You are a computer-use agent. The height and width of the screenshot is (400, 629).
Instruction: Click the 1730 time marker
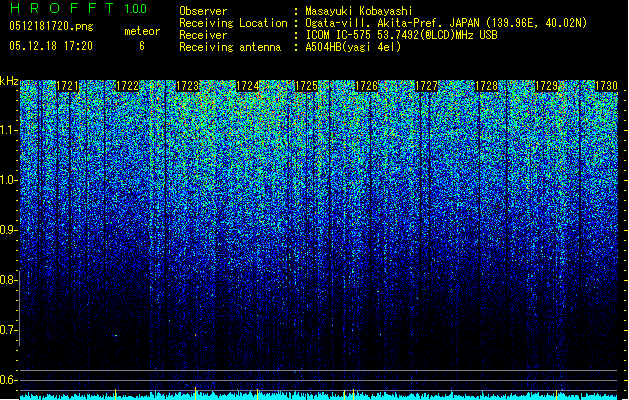pyautogui.click(x=606, y=86)
